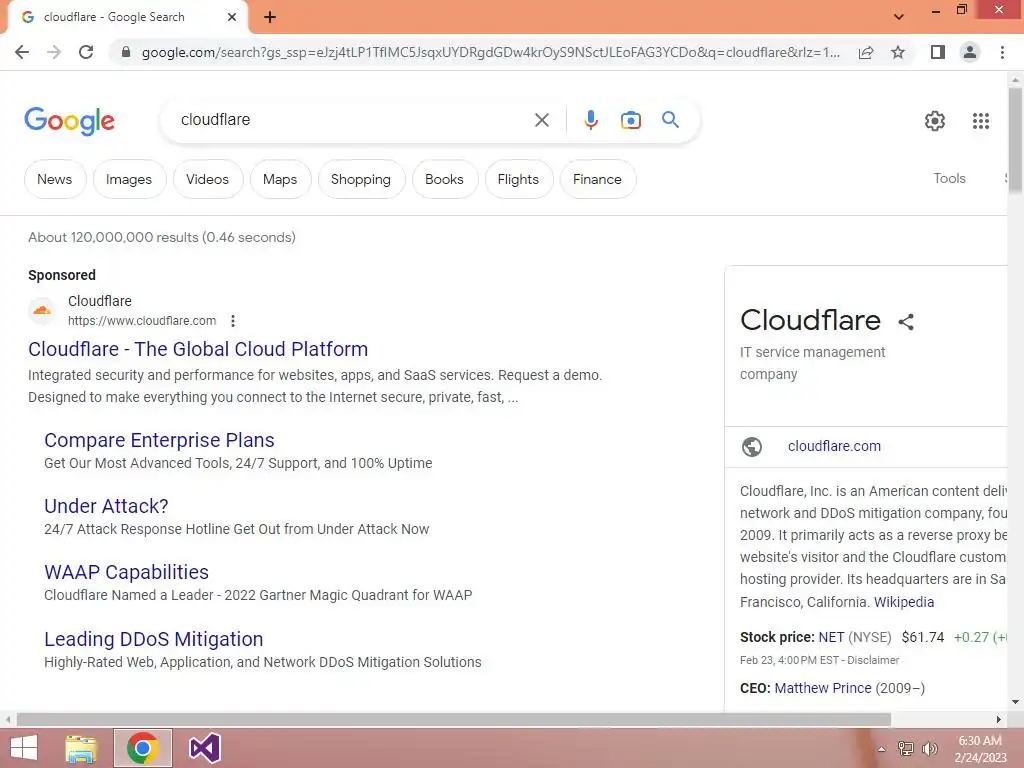This screenshot has width=1024, height=768.
Task: Filter results by Flights
Action: pyautogui.click(x=519, y=179)
